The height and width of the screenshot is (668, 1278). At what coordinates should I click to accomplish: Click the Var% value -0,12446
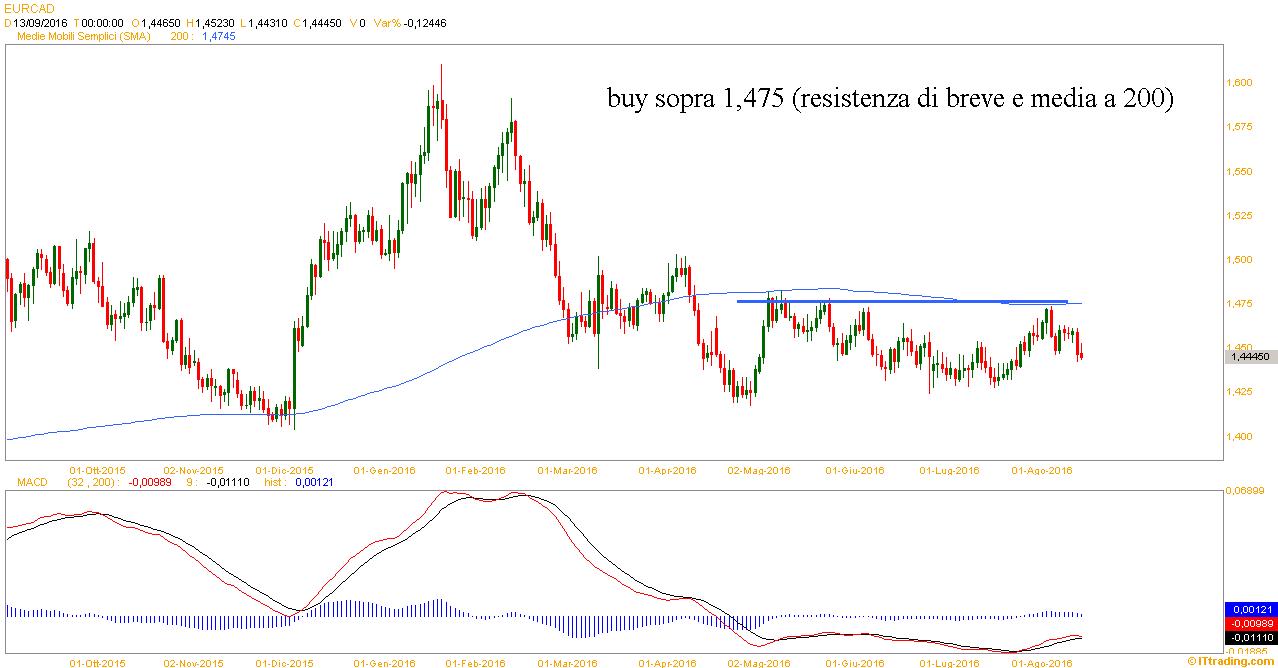(424, 22)
